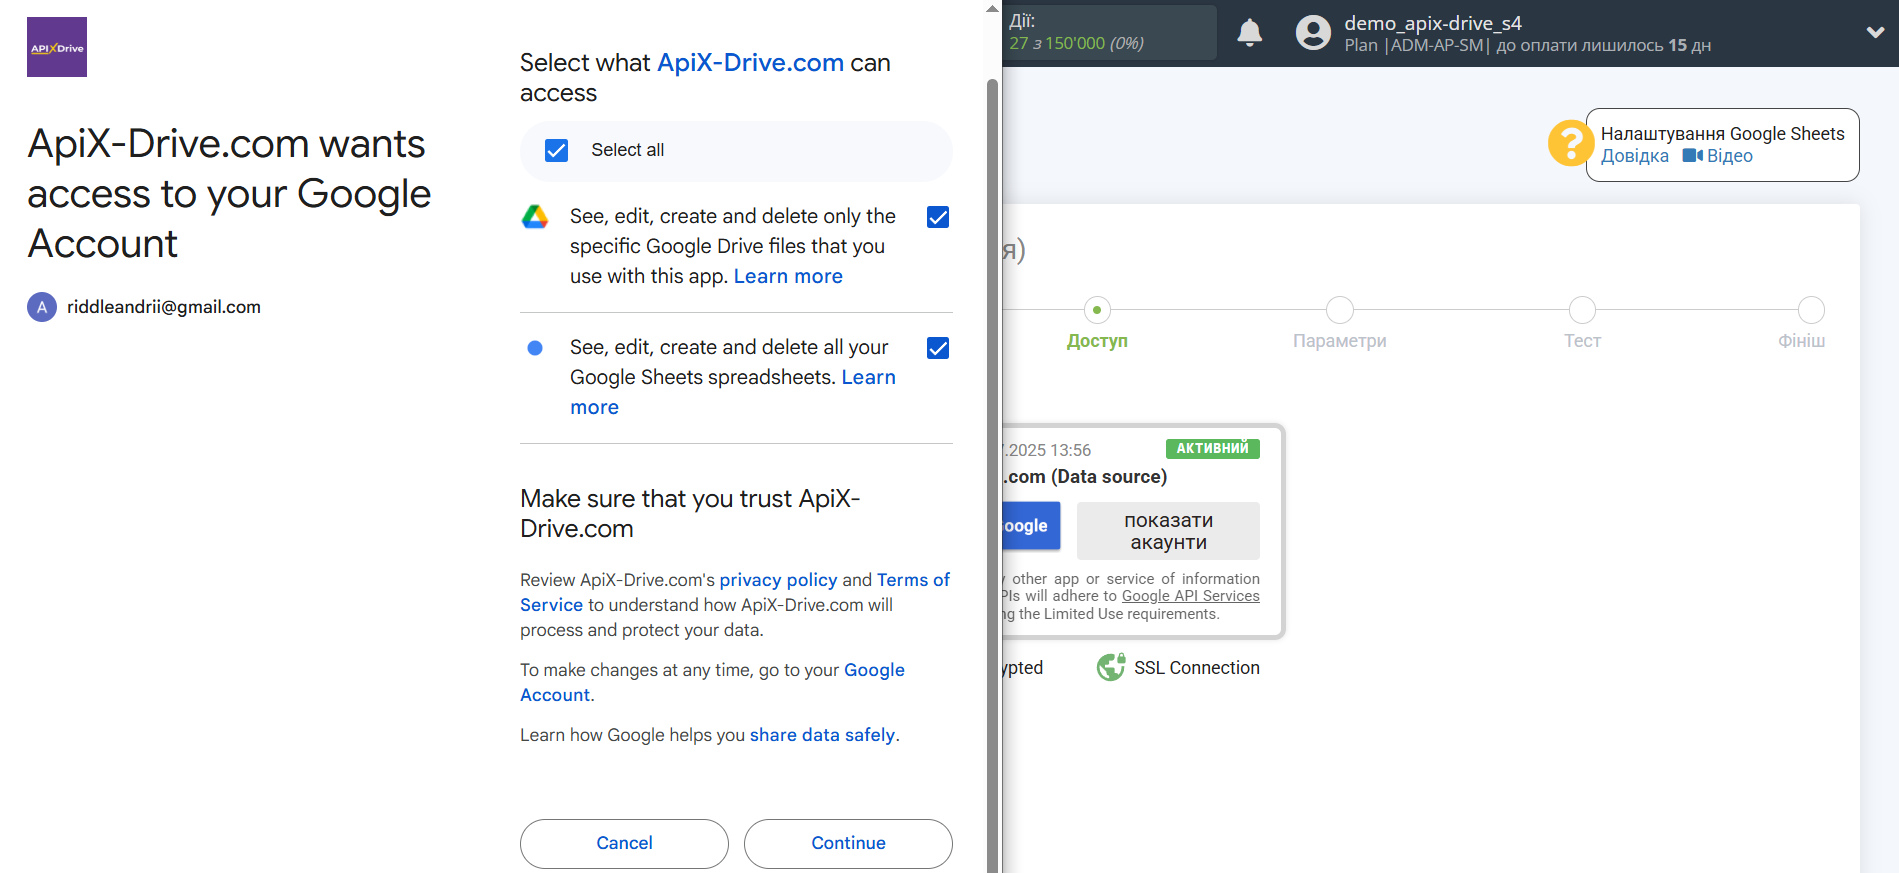Click the scrollbar up arrow
This screenshot has height=873, width=1899.
coord(992,9)
